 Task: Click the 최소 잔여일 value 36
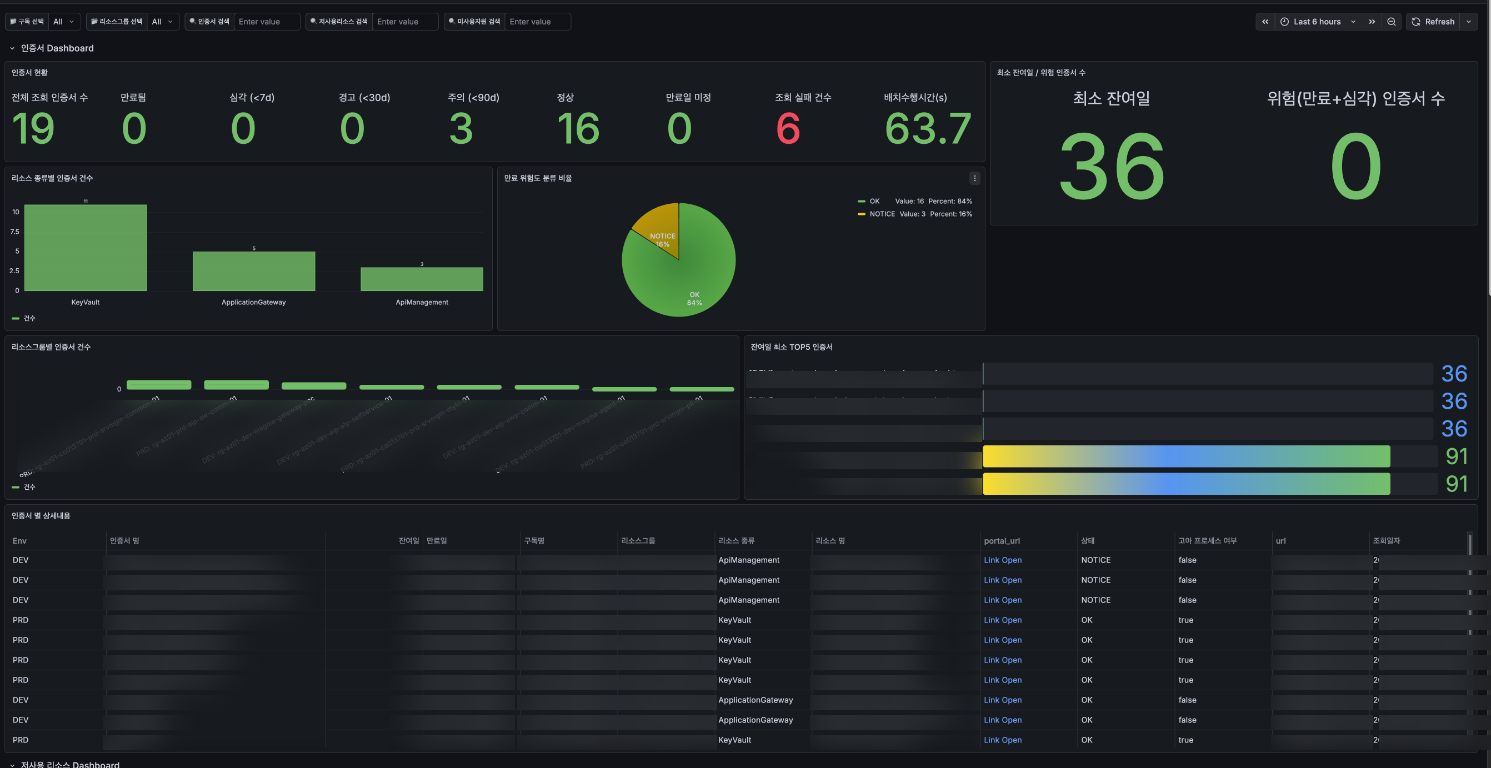point(1112,167)
